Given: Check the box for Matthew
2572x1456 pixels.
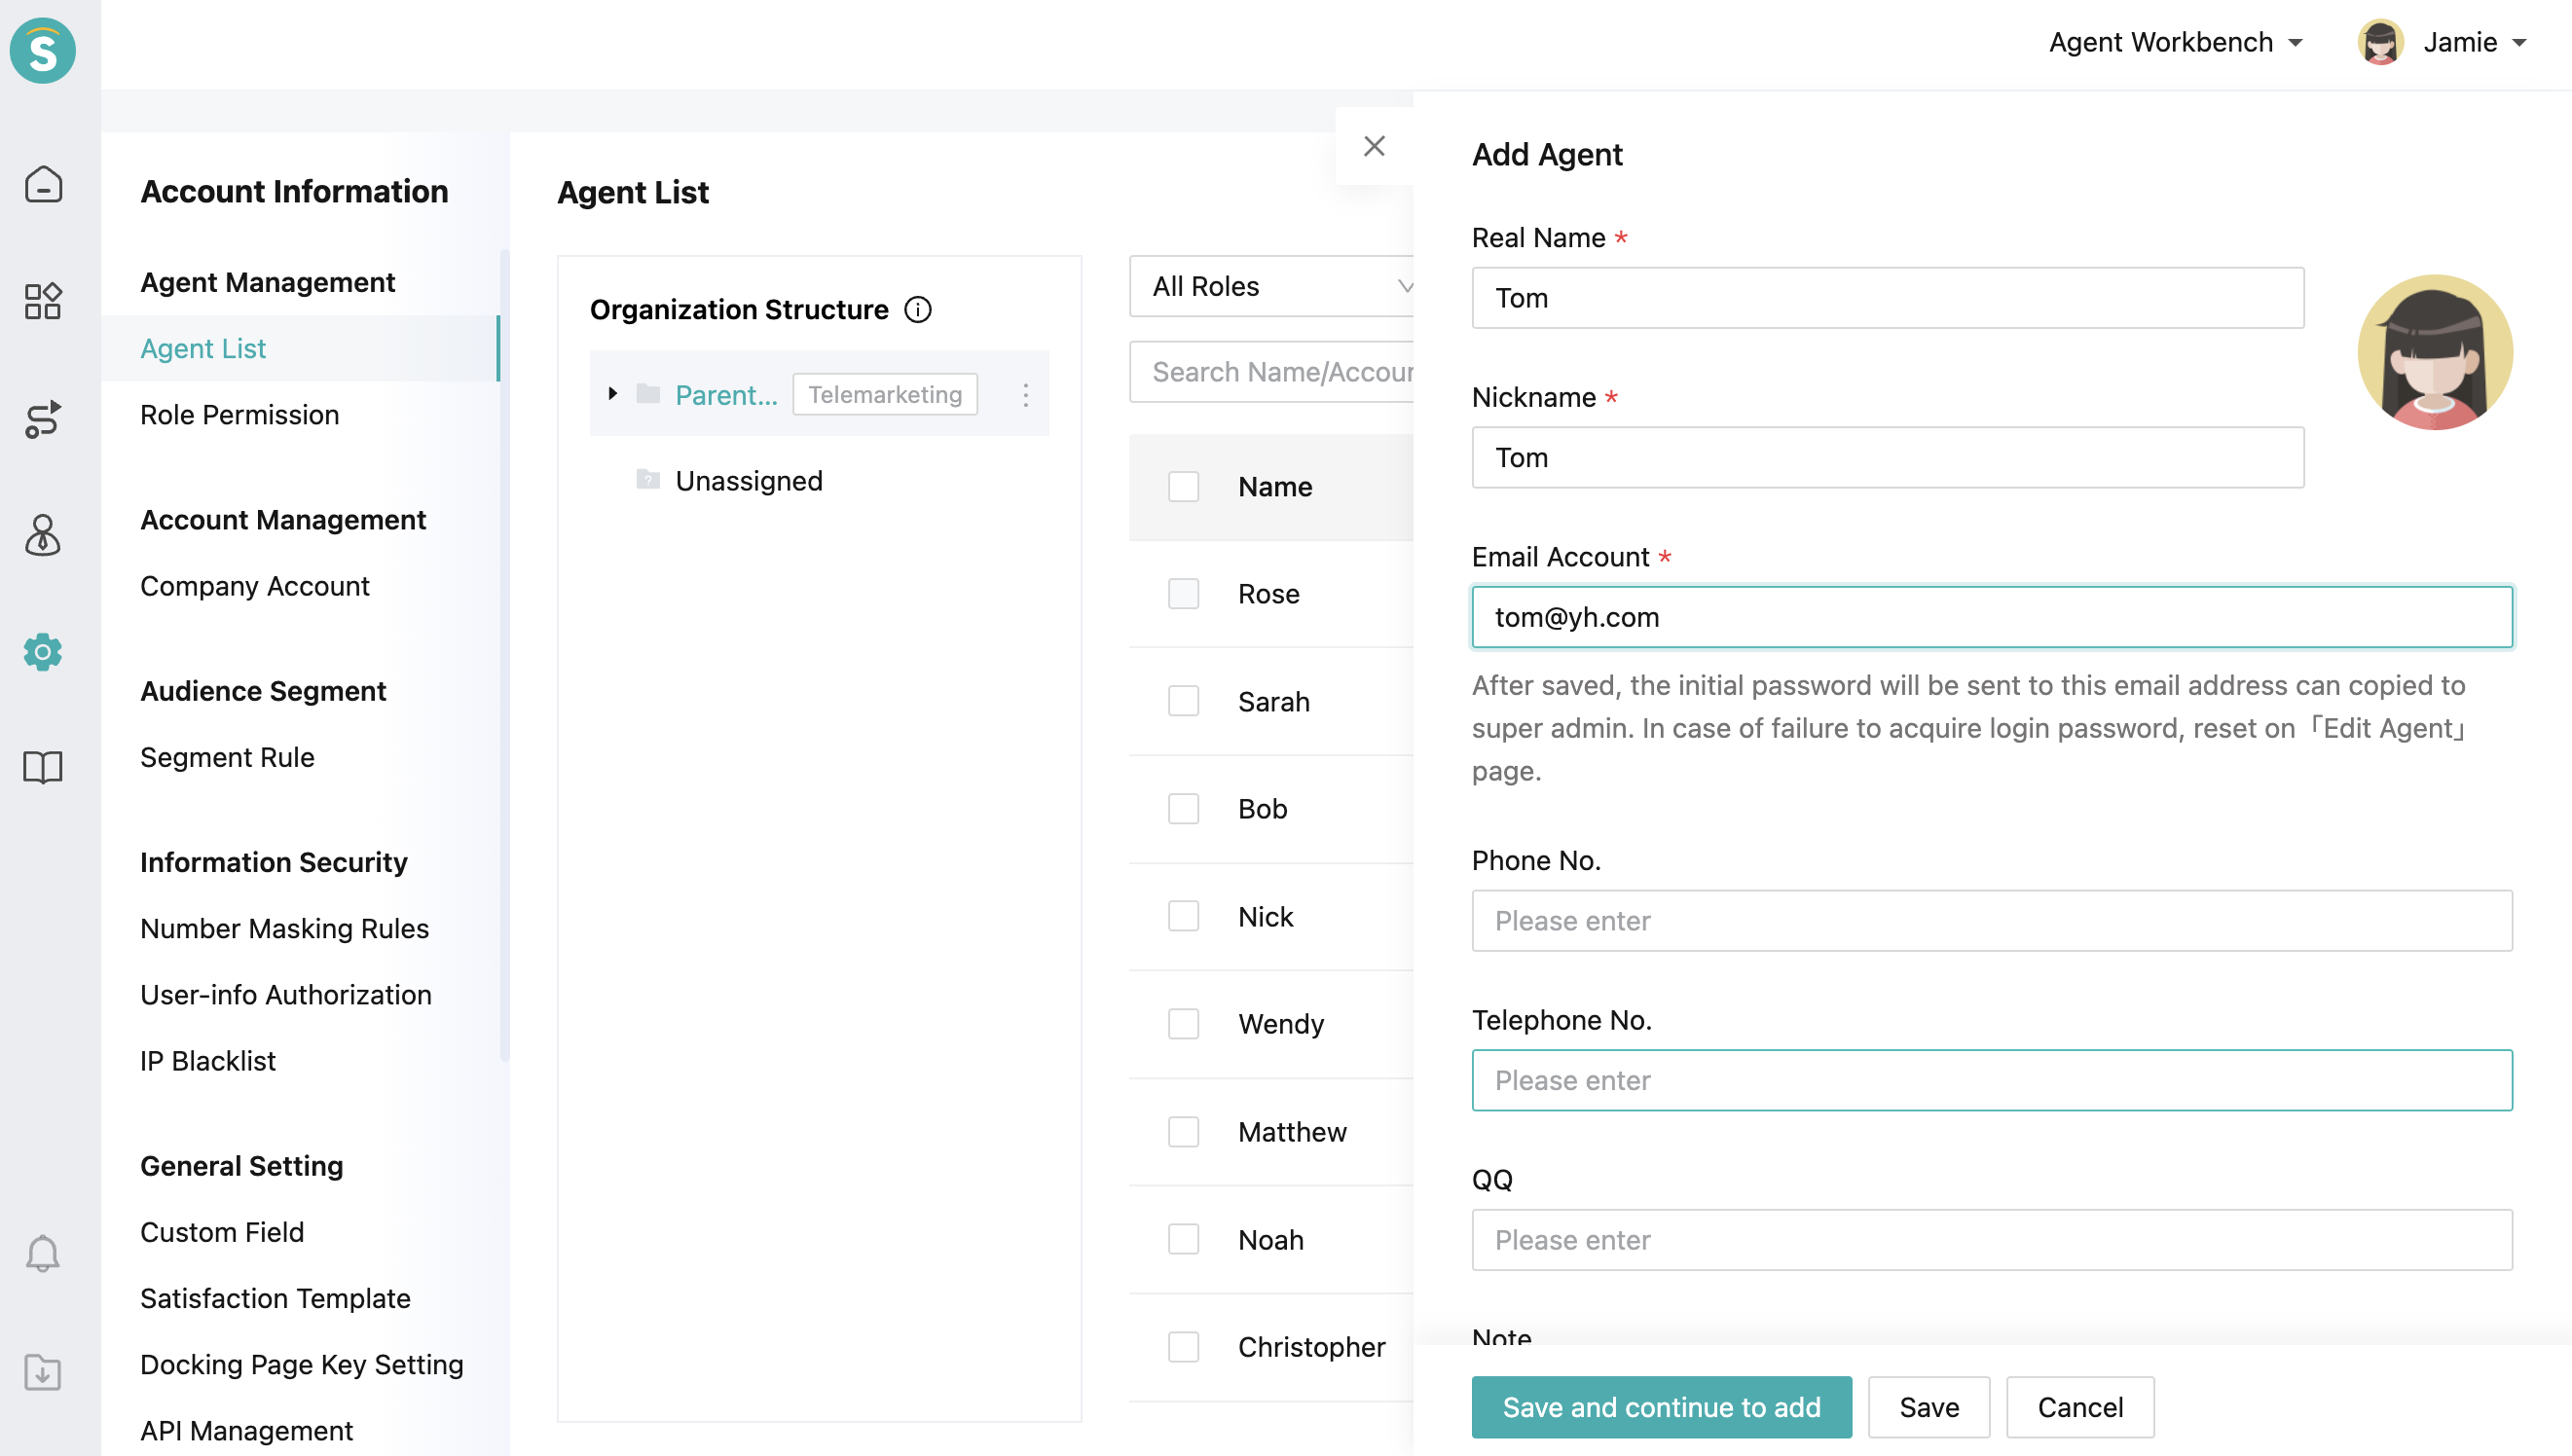Looking at the screenshot, I should tap(1183, 1132).
